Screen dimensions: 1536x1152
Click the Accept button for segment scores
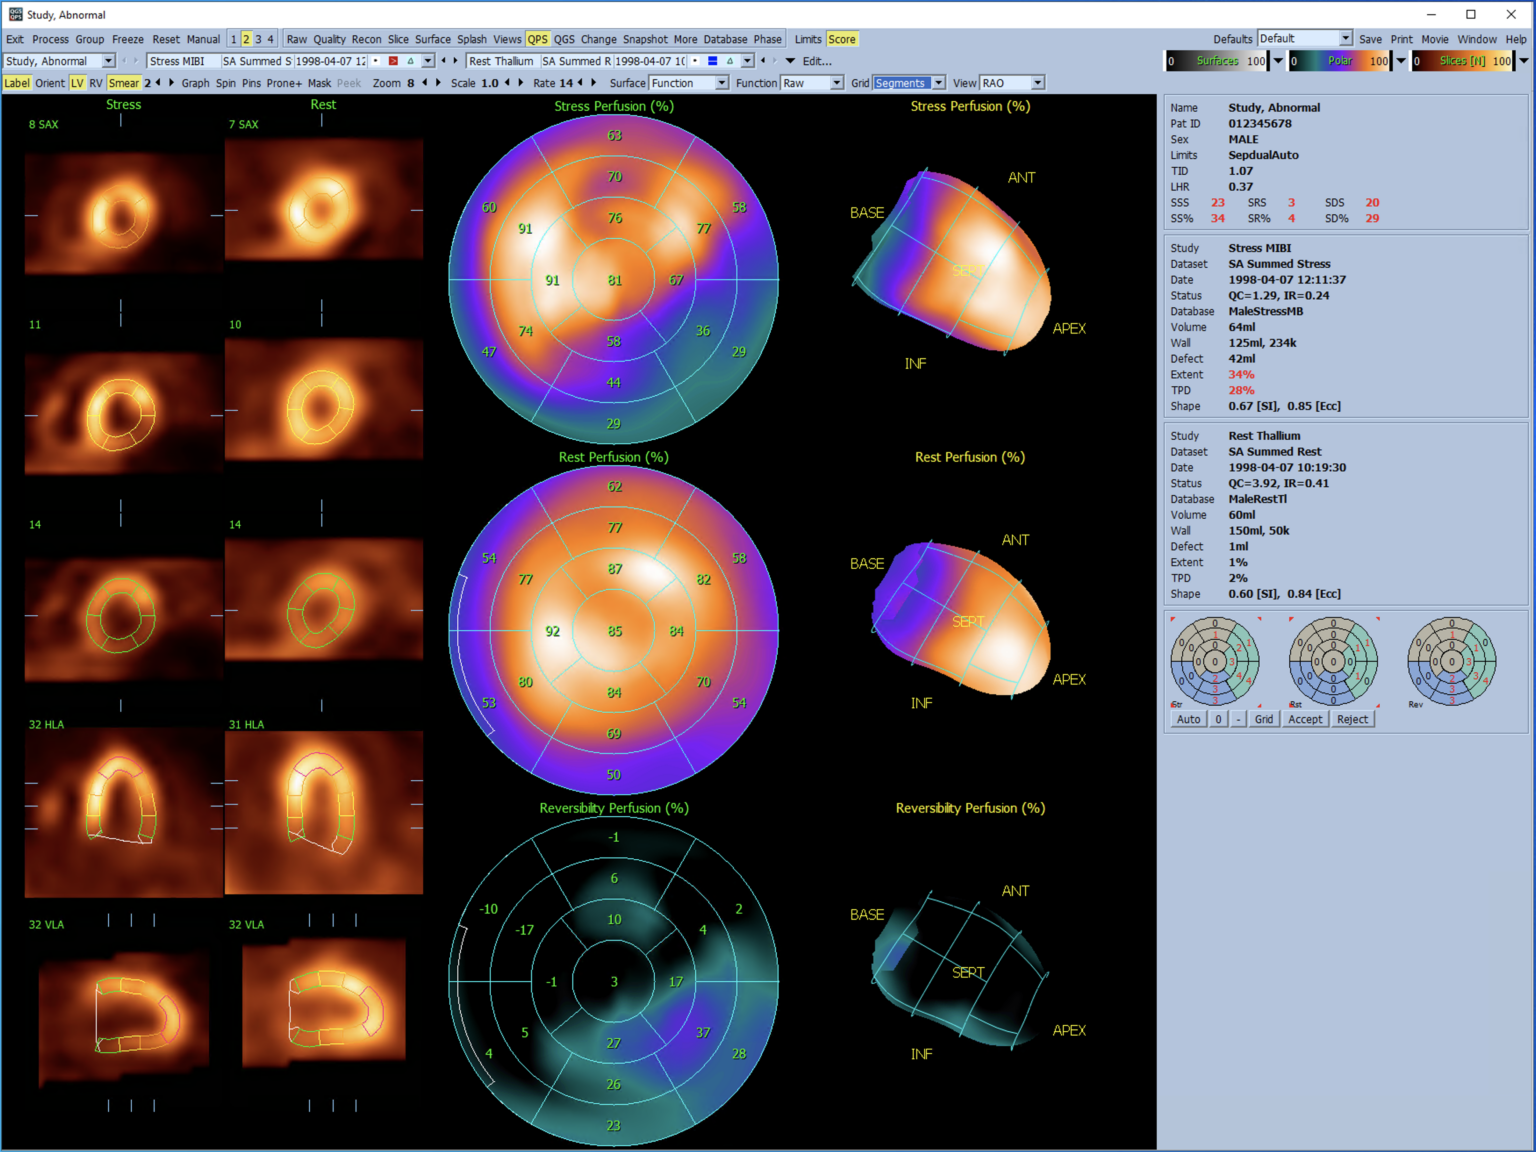(x=1305, y=719)
